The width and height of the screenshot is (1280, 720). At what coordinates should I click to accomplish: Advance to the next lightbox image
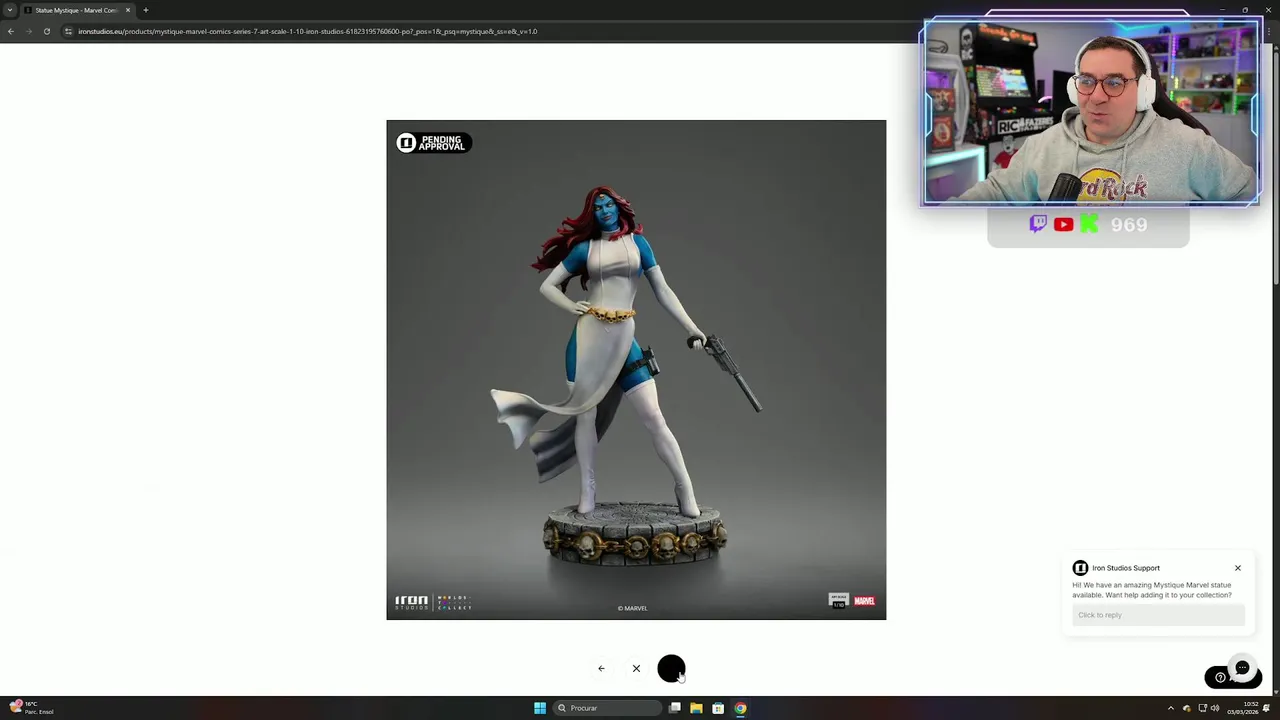tap(671, 668)
